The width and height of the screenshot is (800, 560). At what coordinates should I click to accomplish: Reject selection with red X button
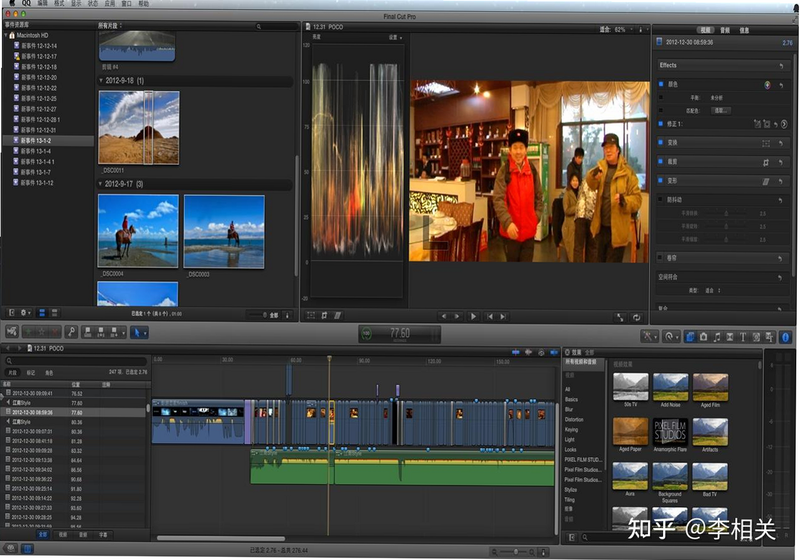point(55,332)
